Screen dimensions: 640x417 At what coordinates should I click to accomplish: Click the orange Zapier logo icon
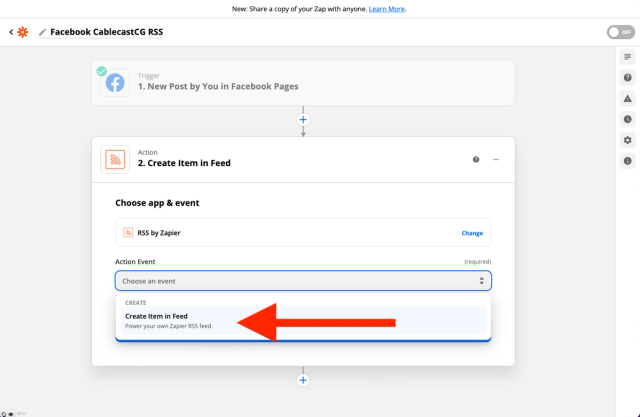tap(23, 32)
